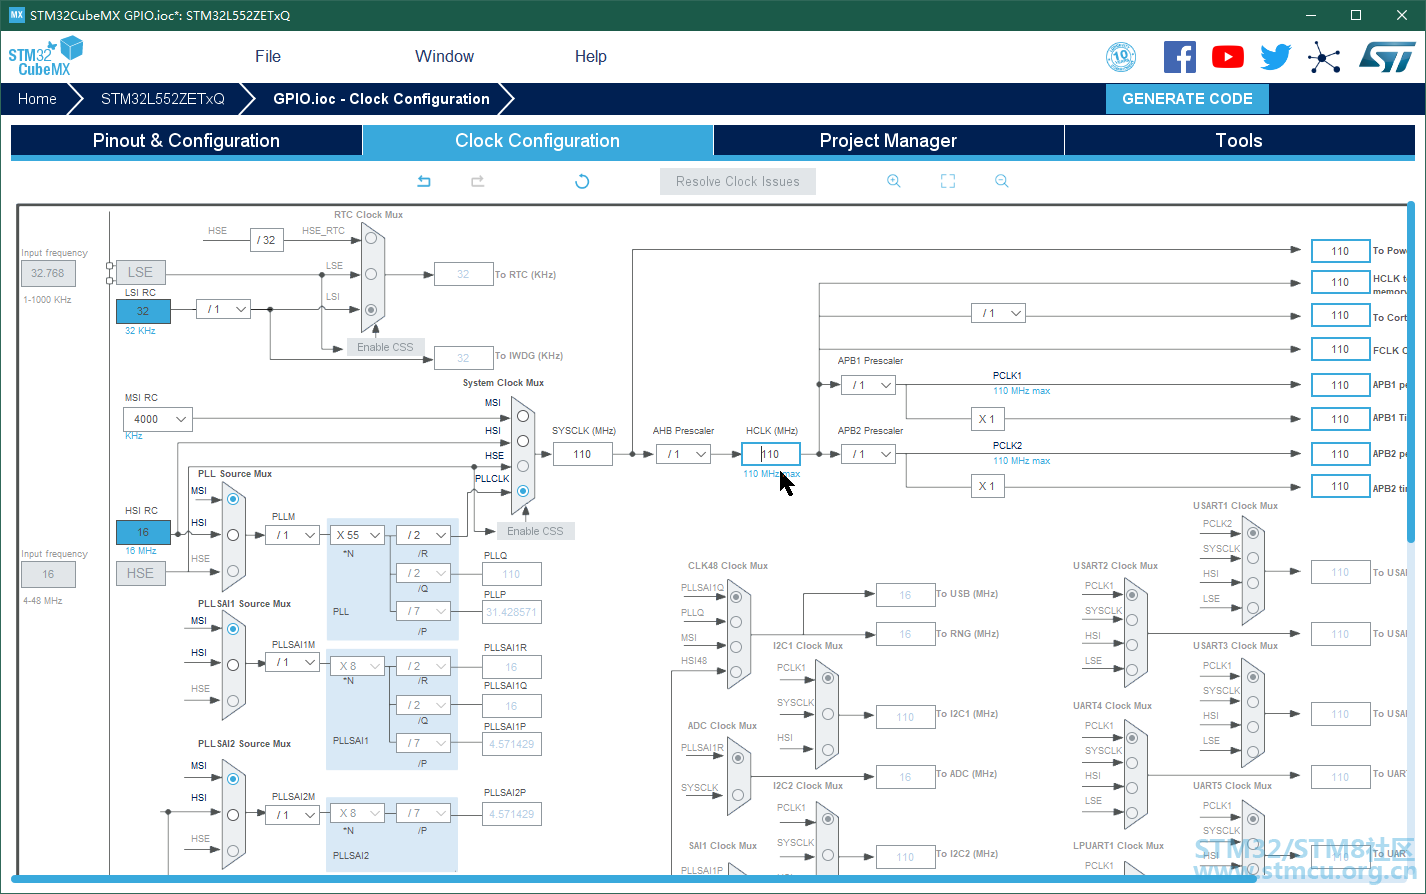Screen dimensions: 1426x894
Task: Open the Help menu
Action: point(591,56)
